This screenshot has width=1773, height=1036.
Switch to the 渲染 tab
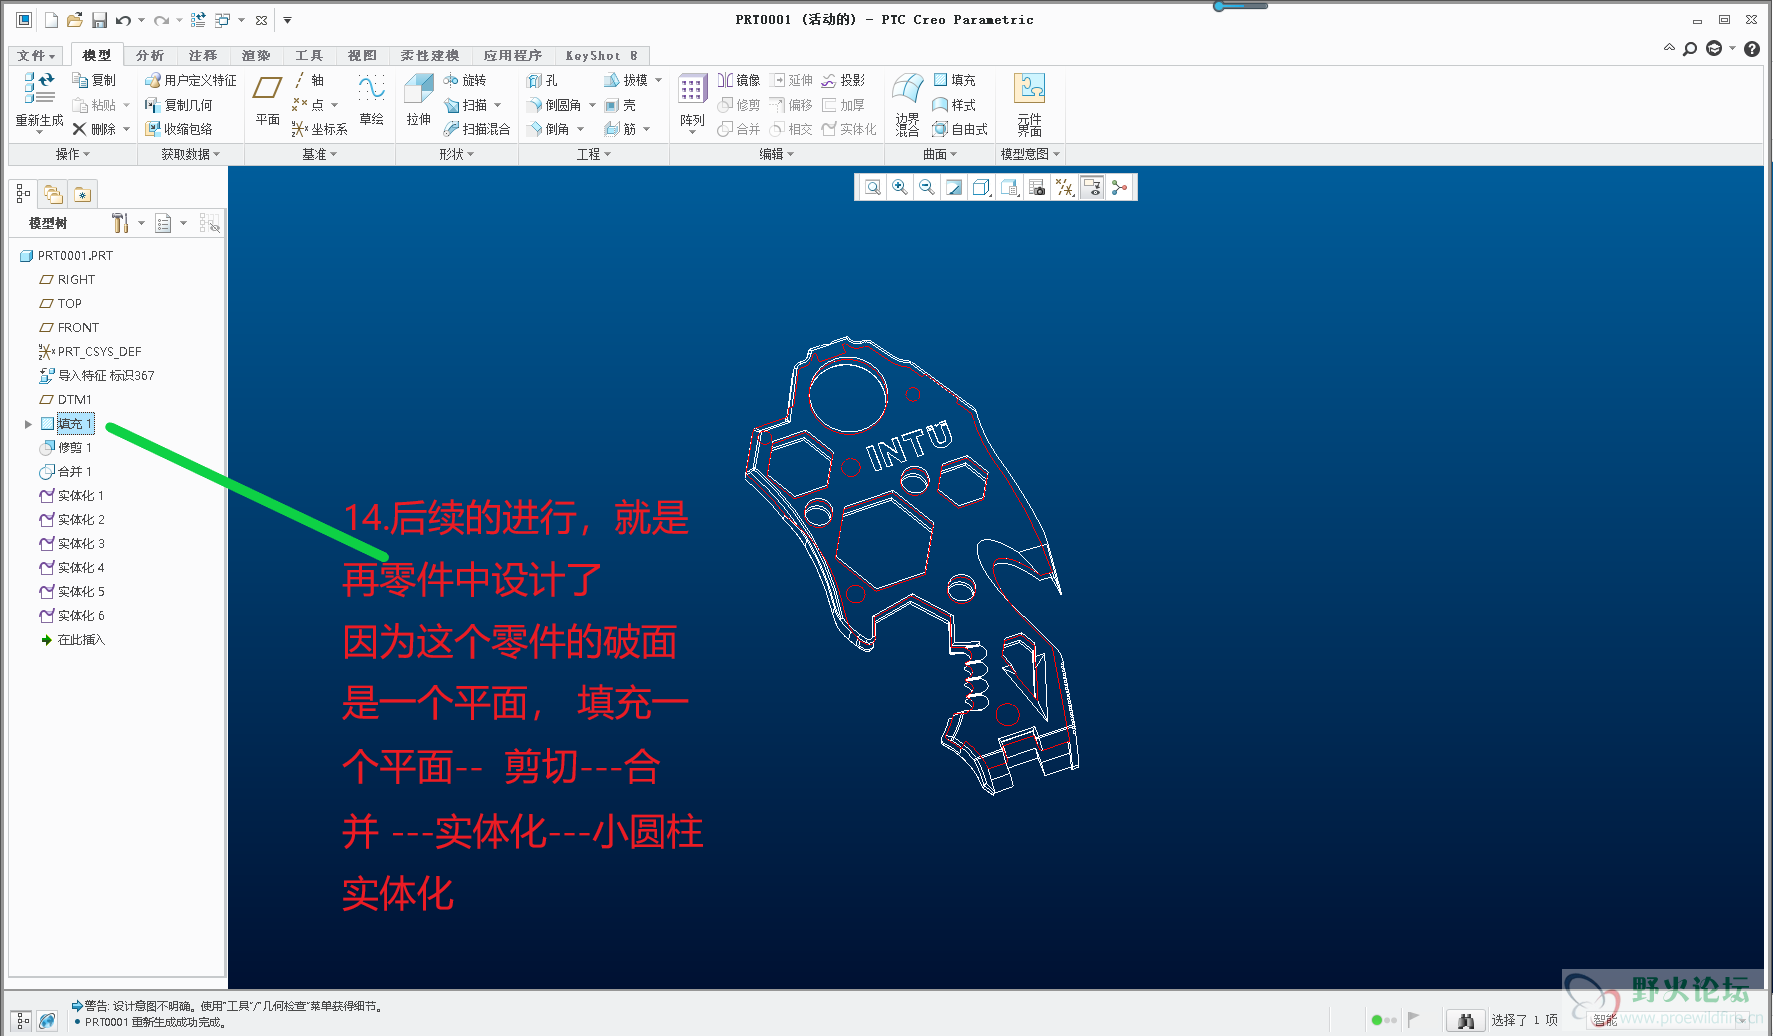point(256,56)
